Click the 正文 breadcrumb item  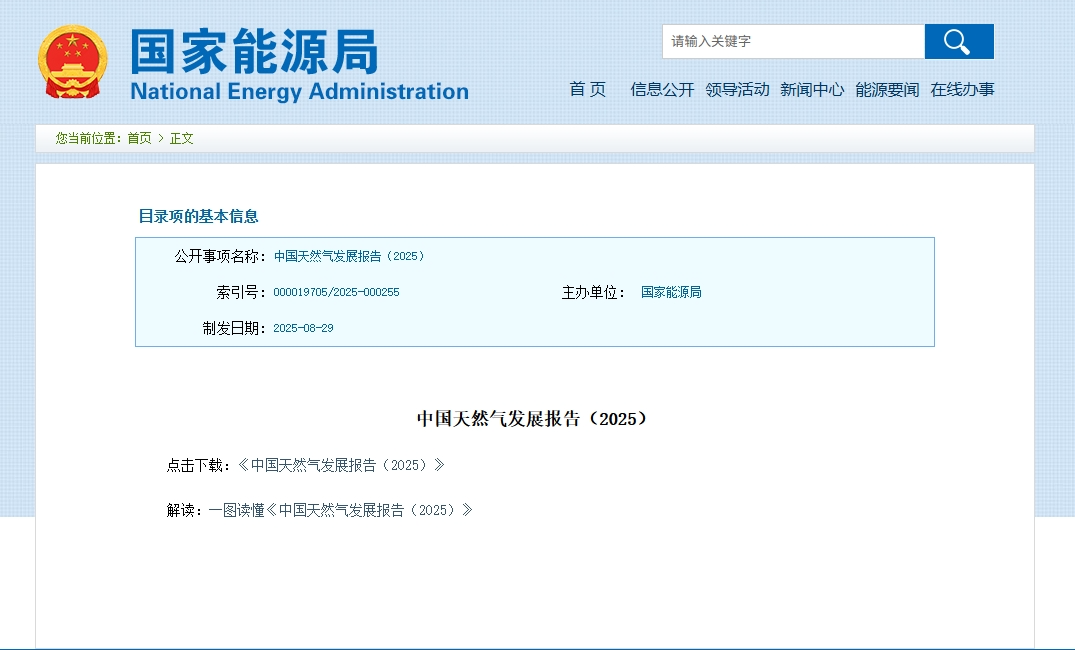(182, 139)
